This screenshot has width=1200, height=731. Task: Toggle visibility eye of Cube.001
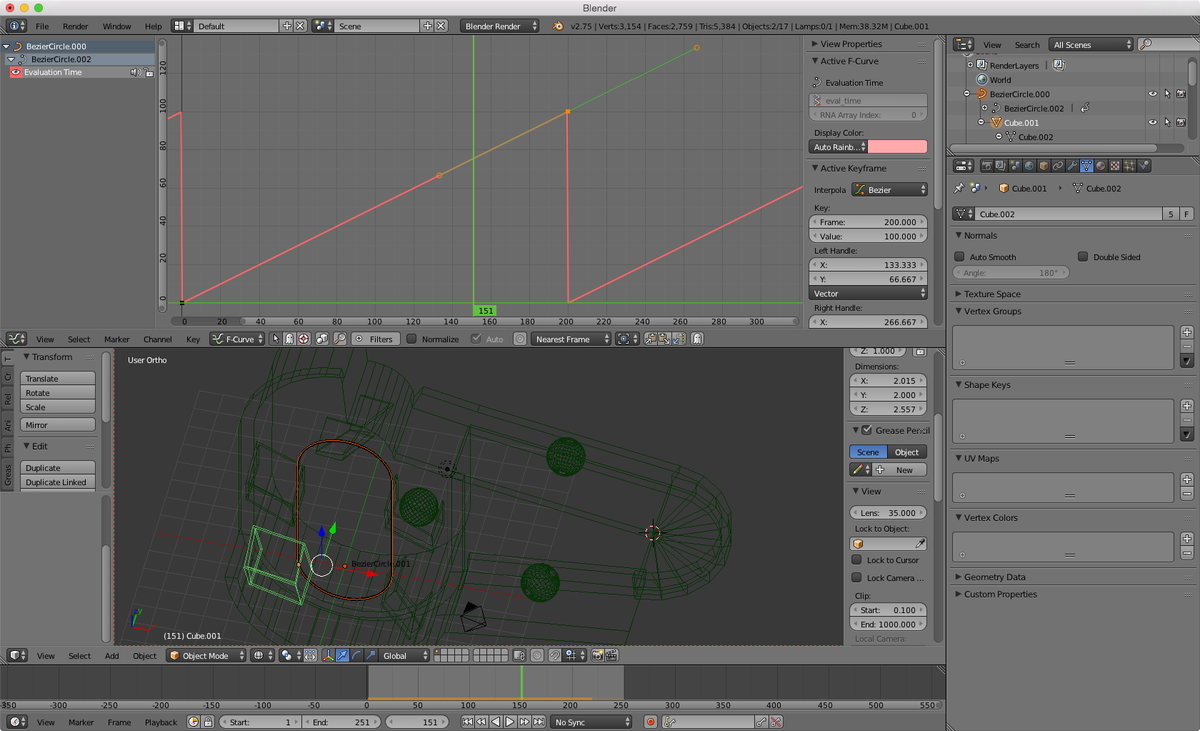click(x=1153, y=122)
